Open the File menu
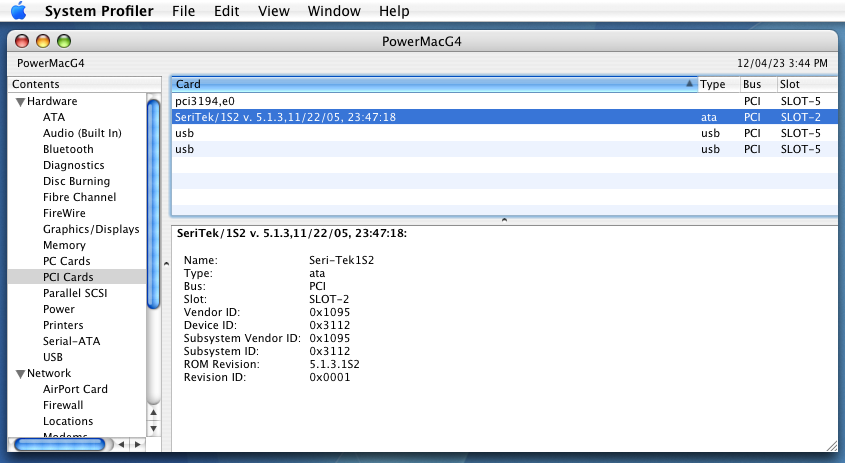Screen dimensions: 845x463 click(x=183, y=11)
